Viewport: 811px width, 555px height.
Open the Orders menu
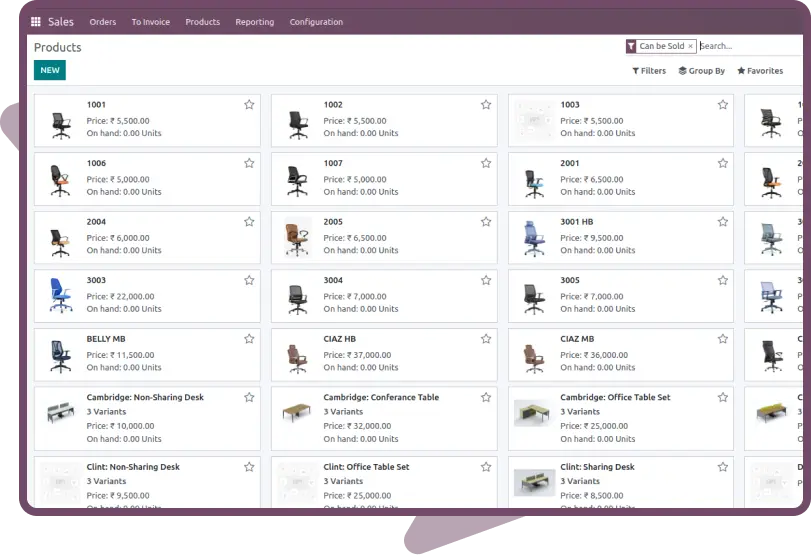(103, 22)
